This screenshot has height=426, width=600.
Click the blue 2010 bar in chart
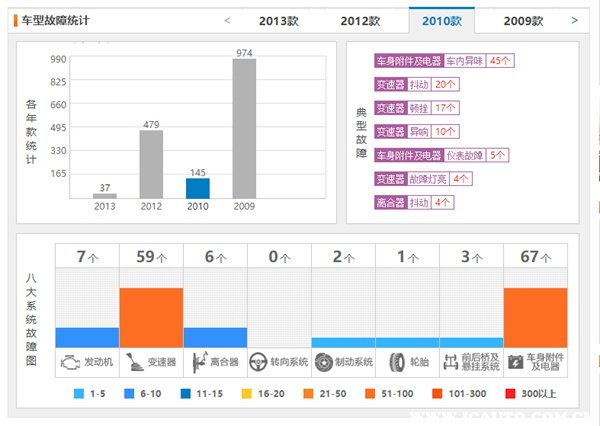pyautogui.click(x=198, y=187)
